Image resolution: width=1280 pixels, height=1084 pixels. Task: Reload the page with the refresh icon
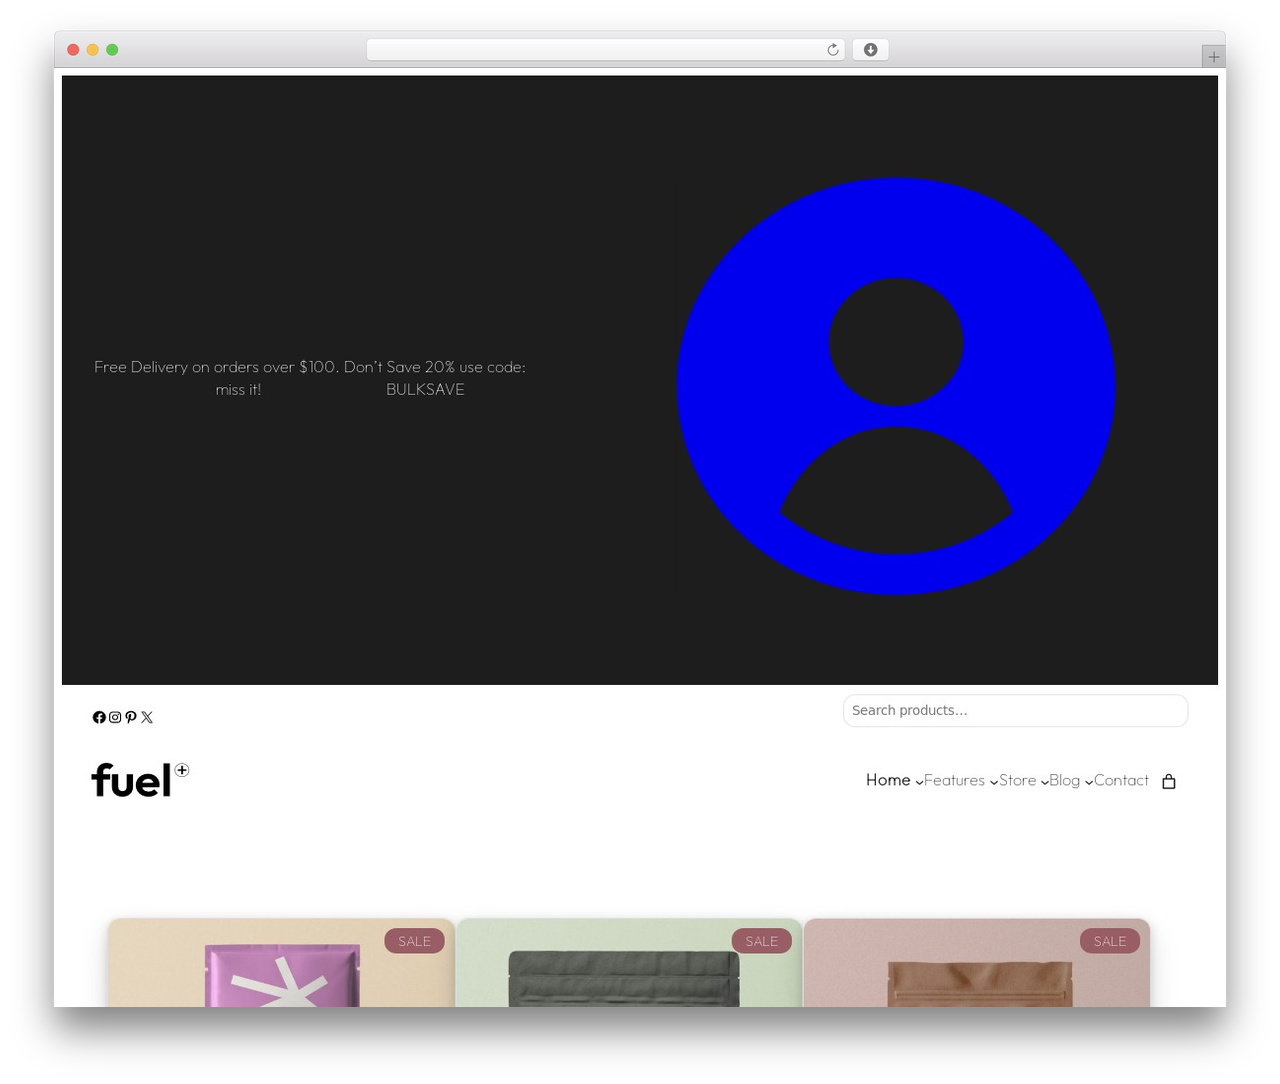coord(833,50)
